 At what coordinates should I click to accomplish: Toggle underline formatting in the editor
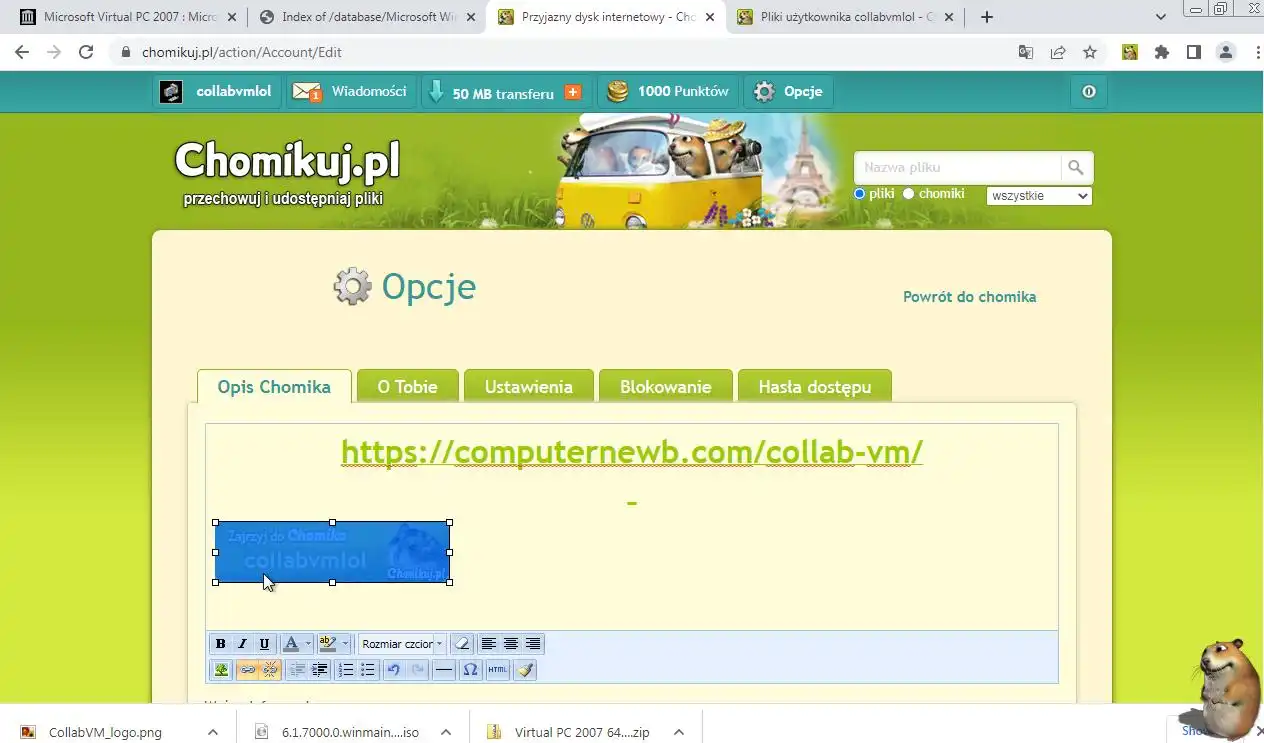(x=264, y=644)
